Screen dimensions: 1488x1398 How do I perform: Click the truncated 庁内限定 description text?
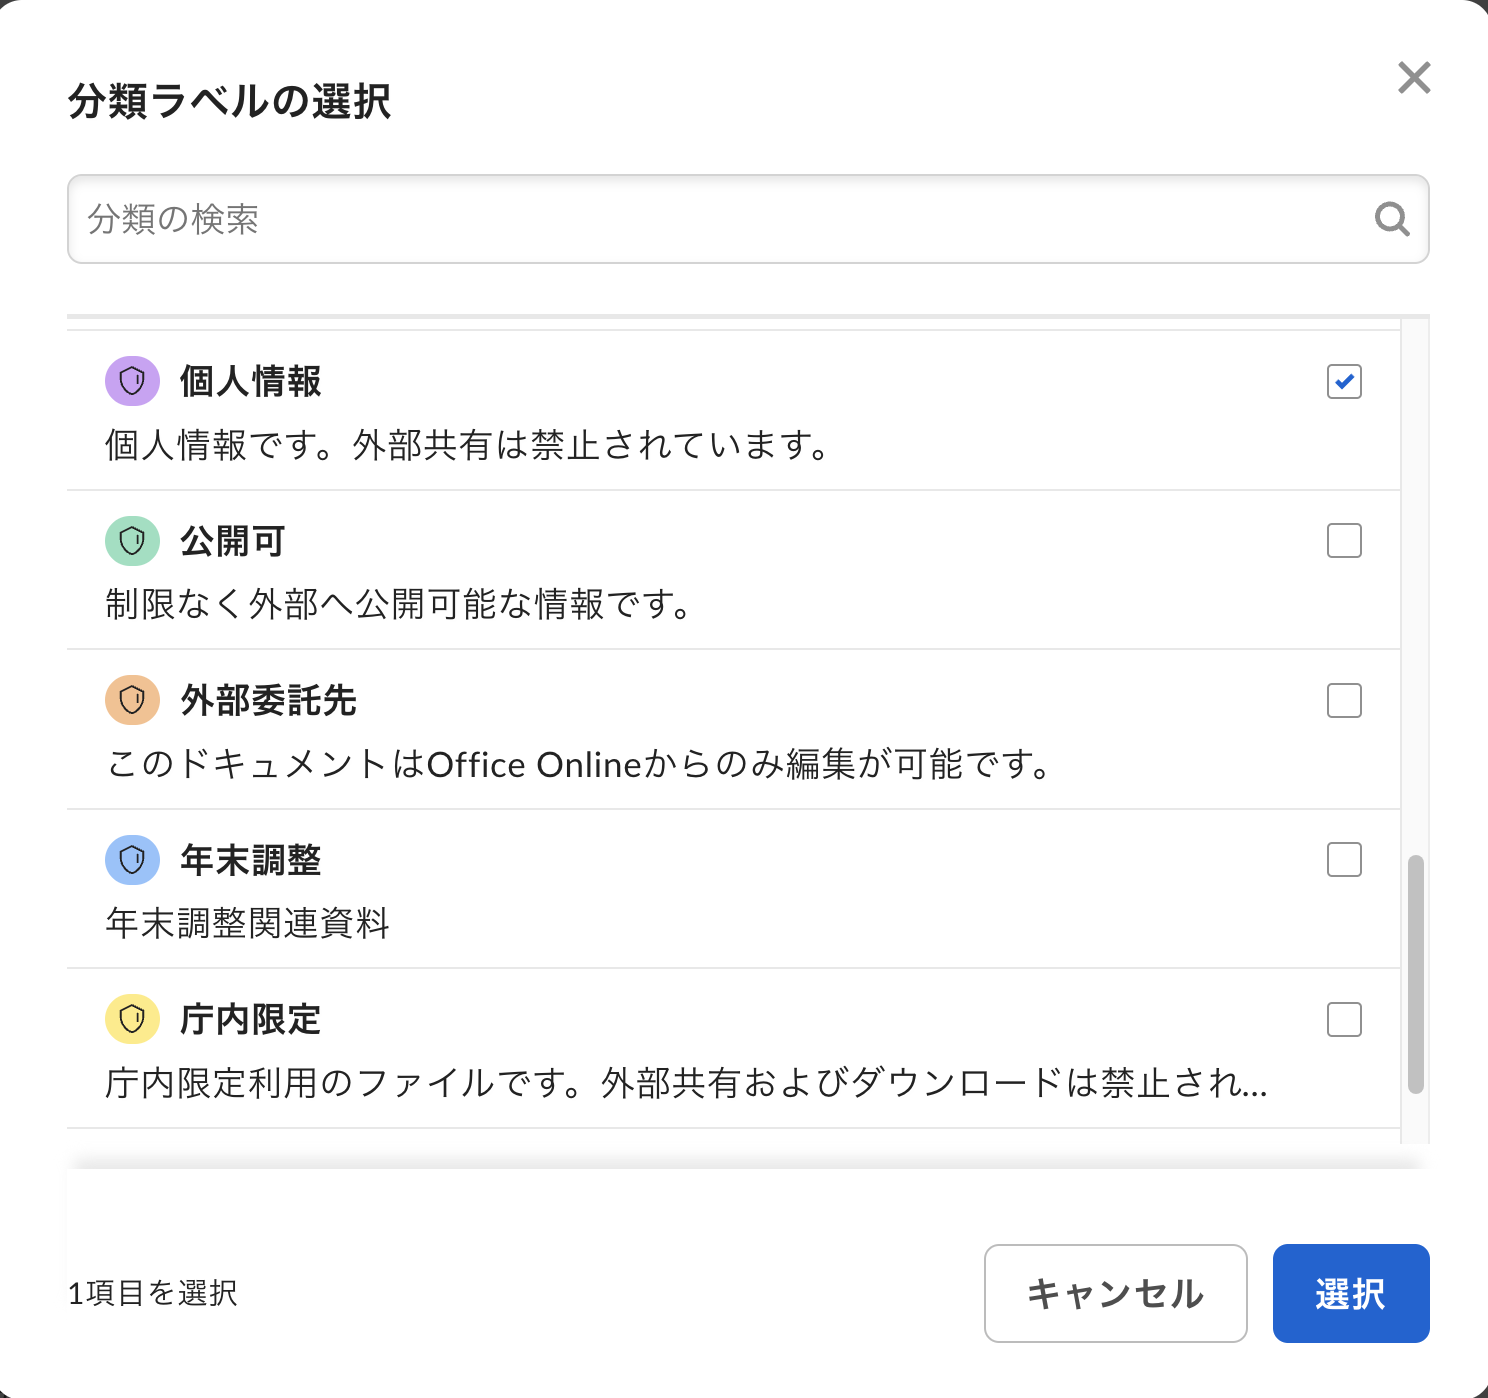686,1083
